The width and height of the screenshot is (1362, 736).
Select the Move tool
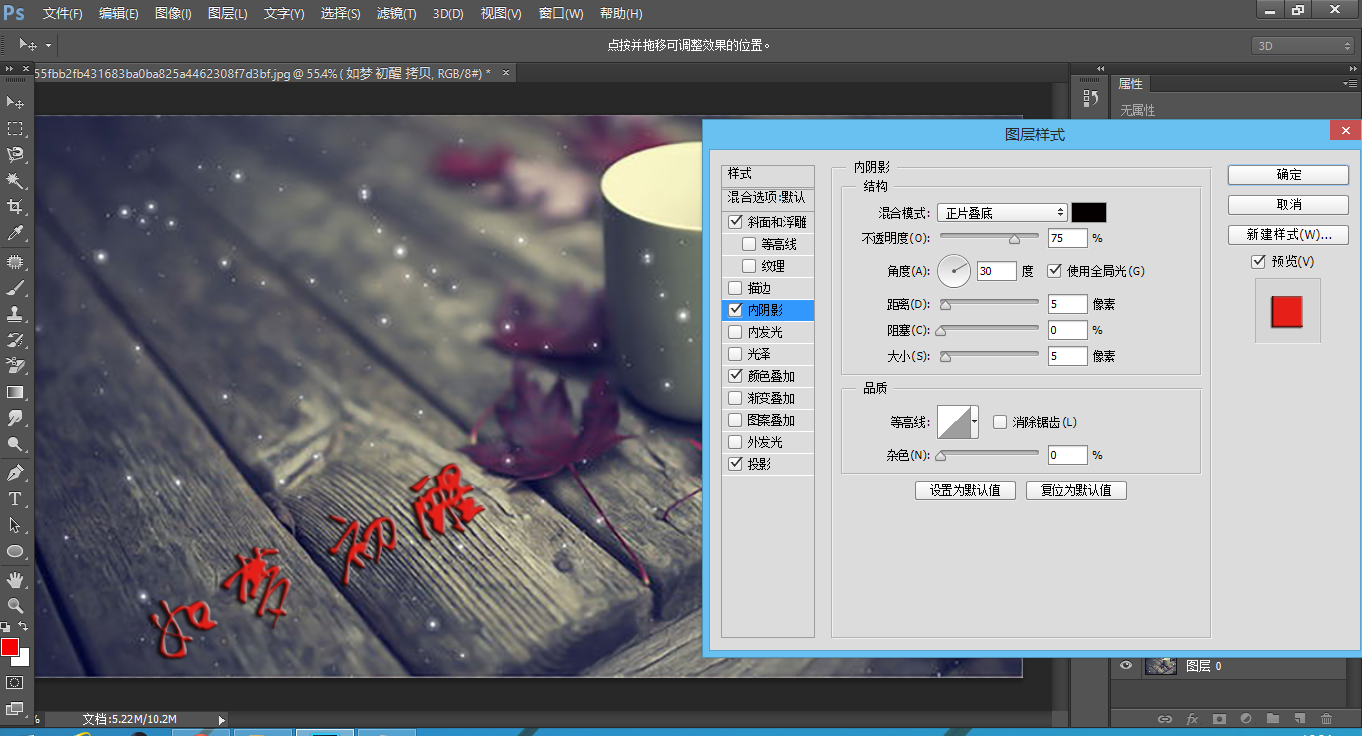click(x=15, y=102)
